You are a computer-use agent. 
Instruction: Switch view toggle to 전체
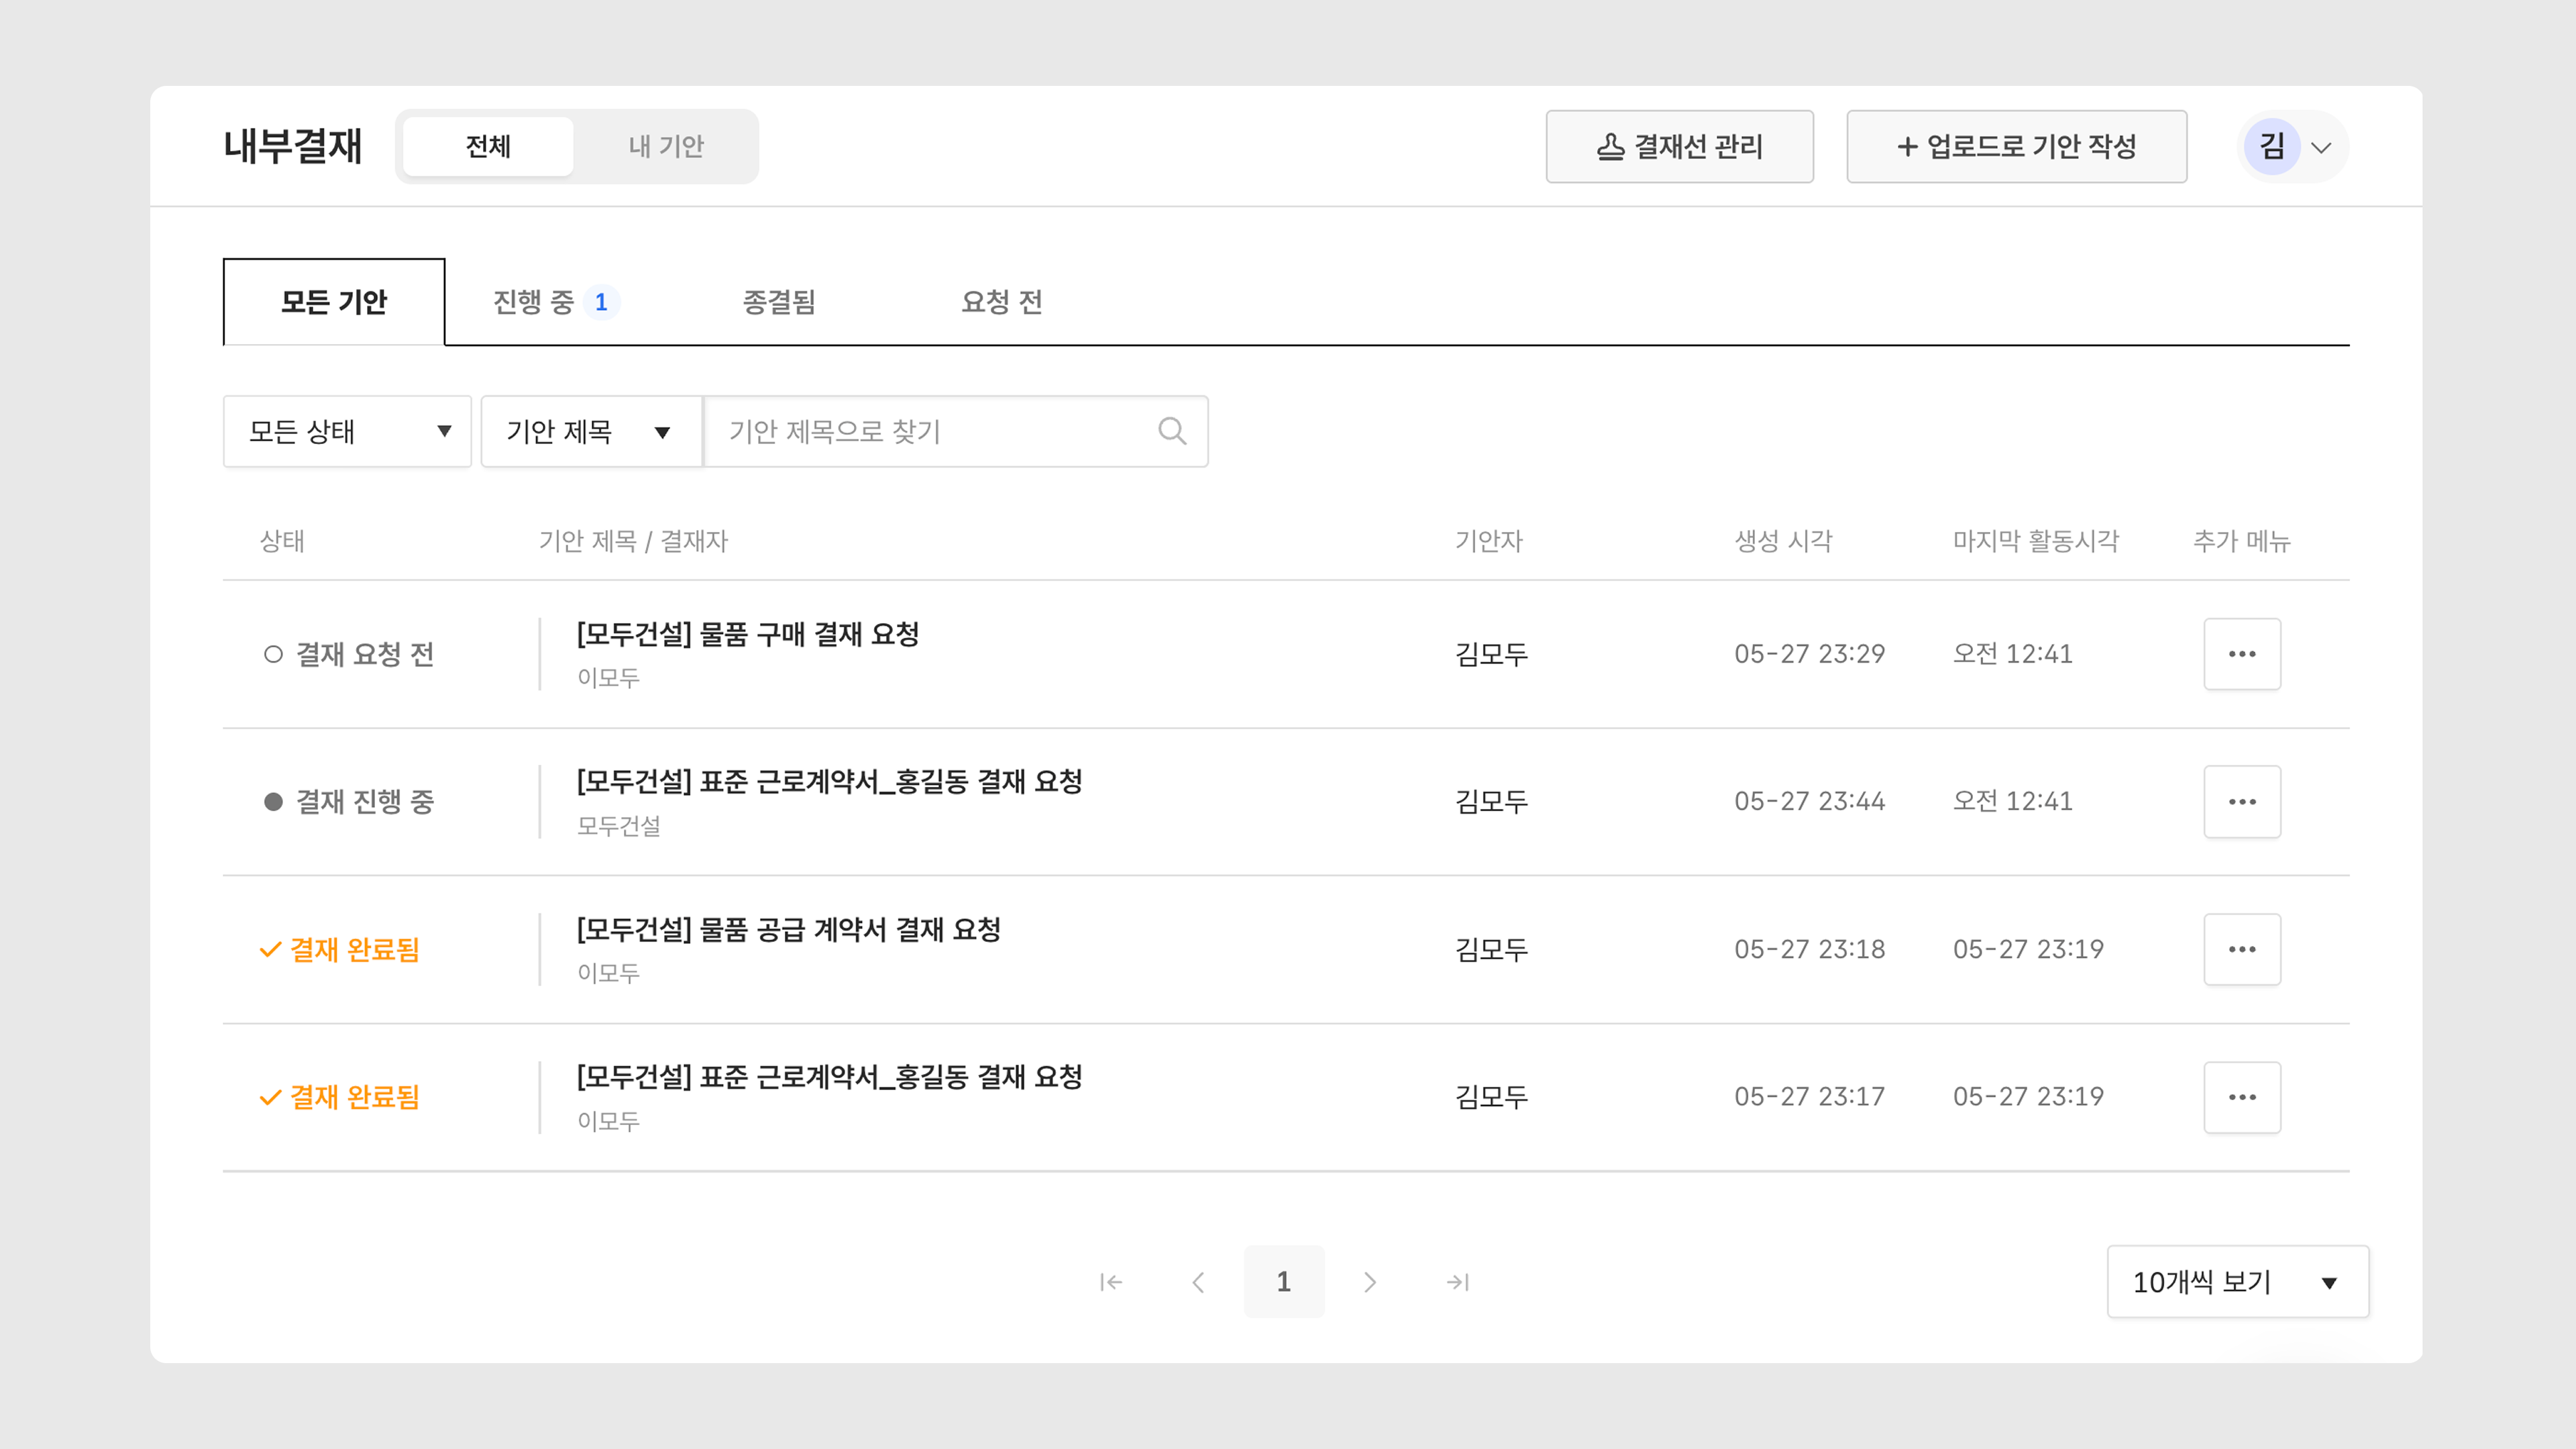[x=488, y=147]
